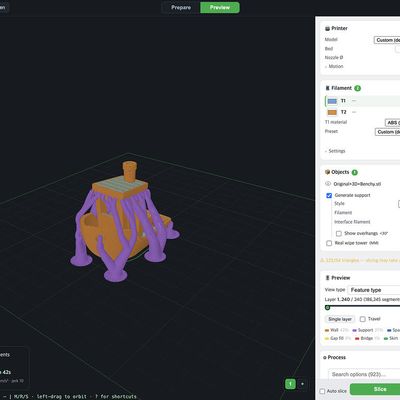Add a new plate with plus button
Screen dimensions: 400x400
302,384
